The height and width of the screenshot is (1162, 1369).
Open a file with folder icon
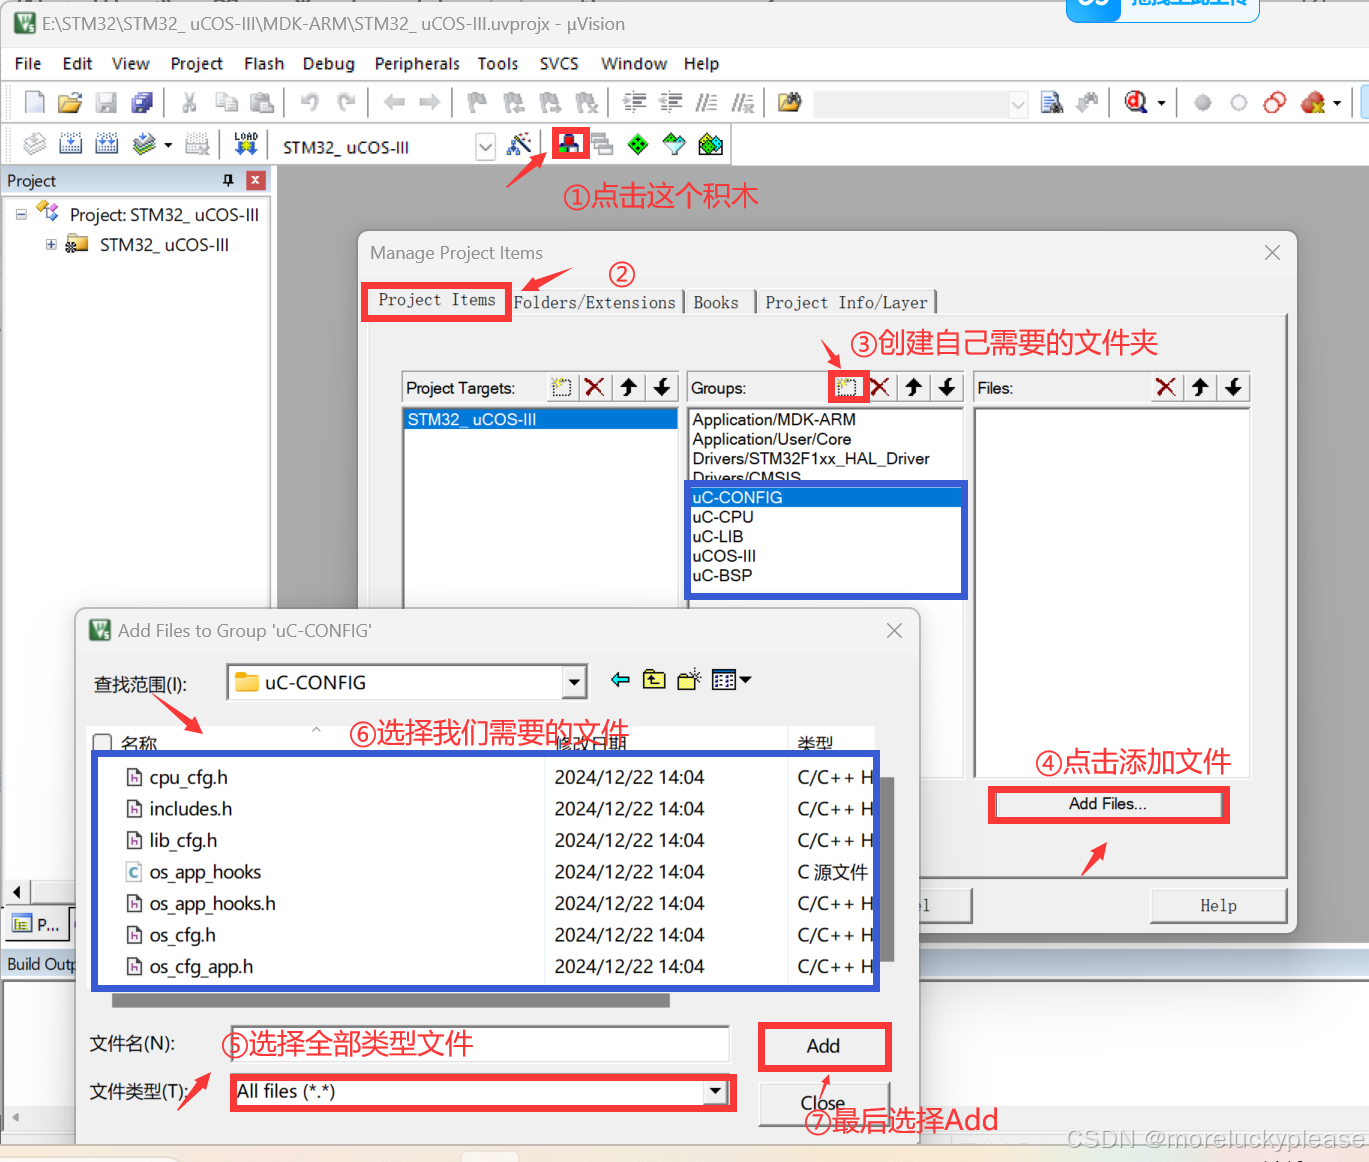tap(70, 102)
